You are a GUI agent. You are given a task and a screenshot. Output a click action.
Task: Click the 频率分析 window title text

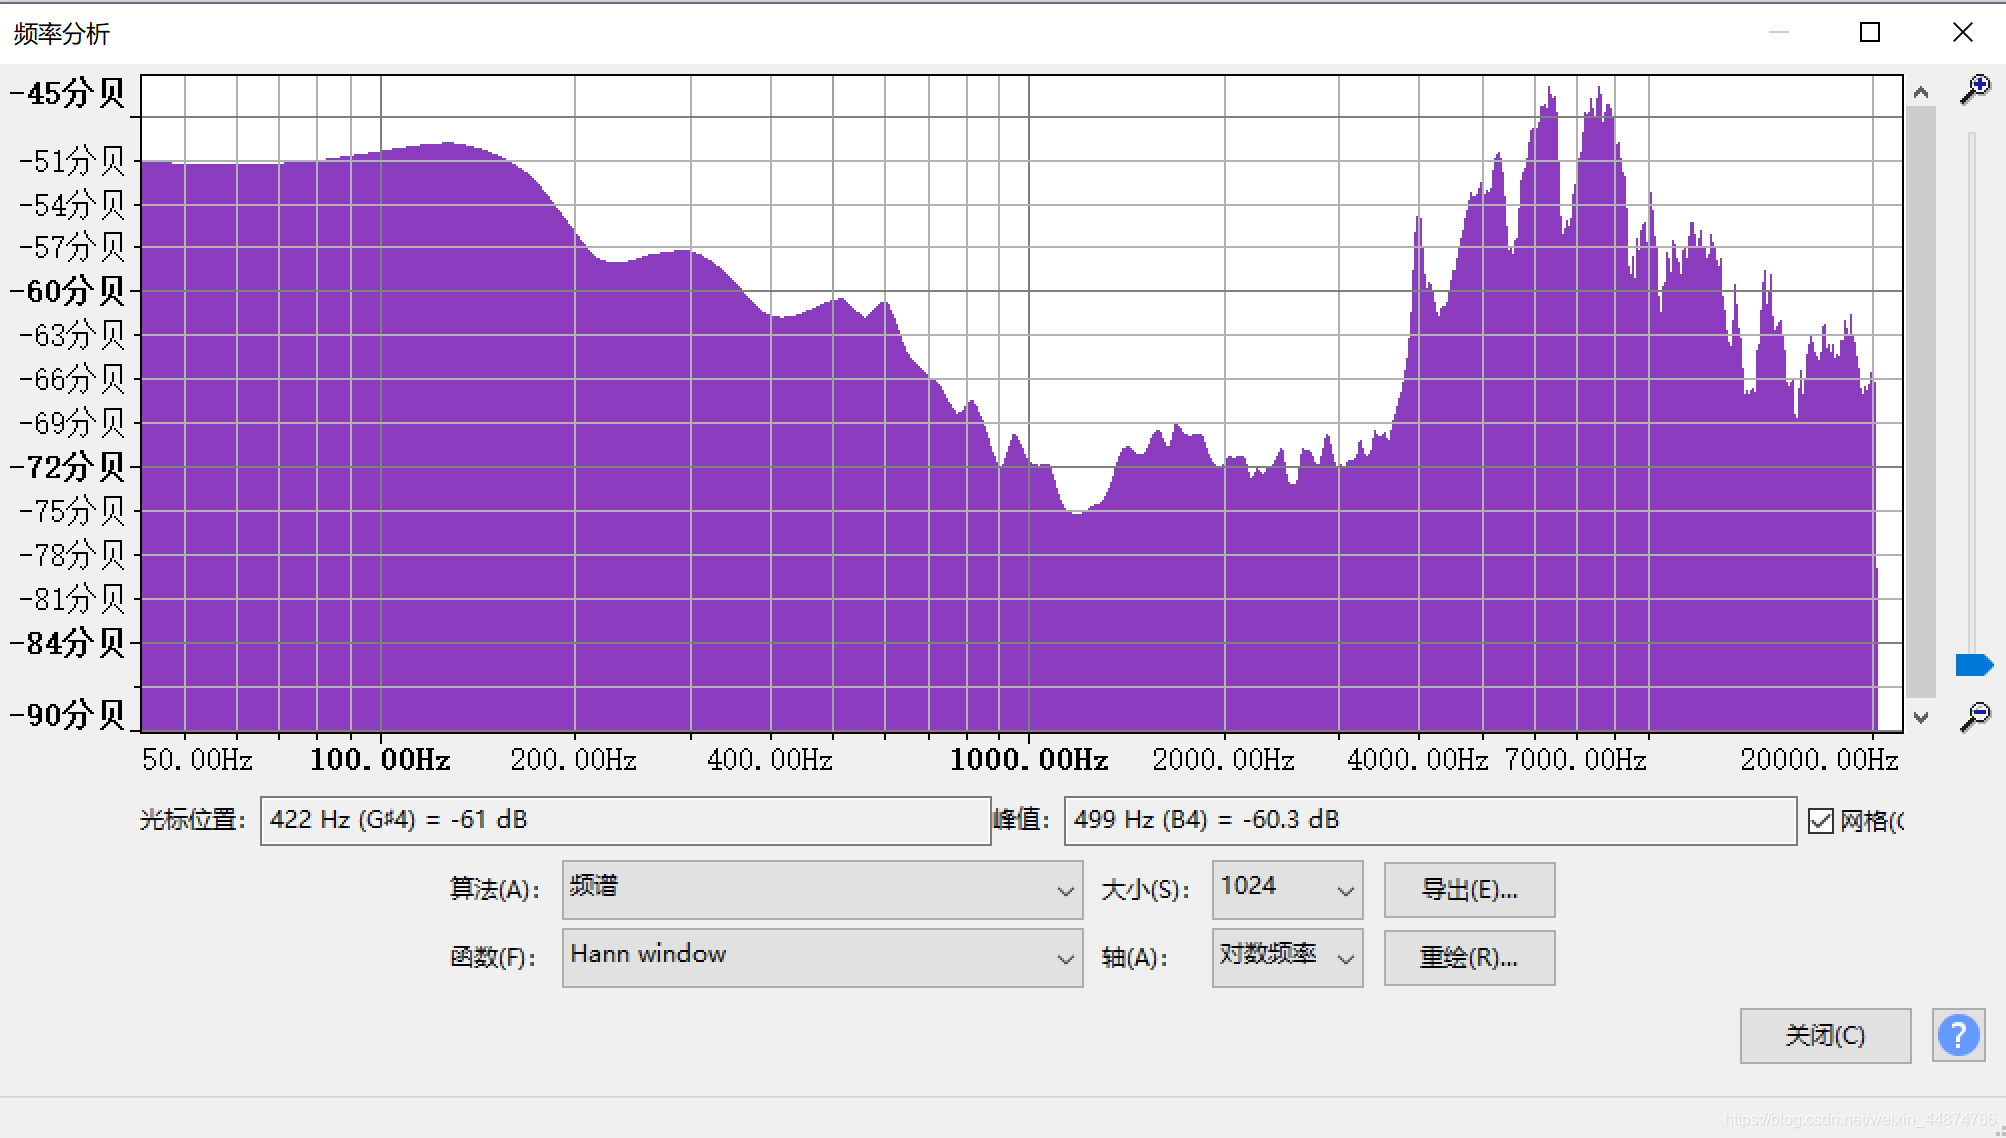click(x=62, y=34)
